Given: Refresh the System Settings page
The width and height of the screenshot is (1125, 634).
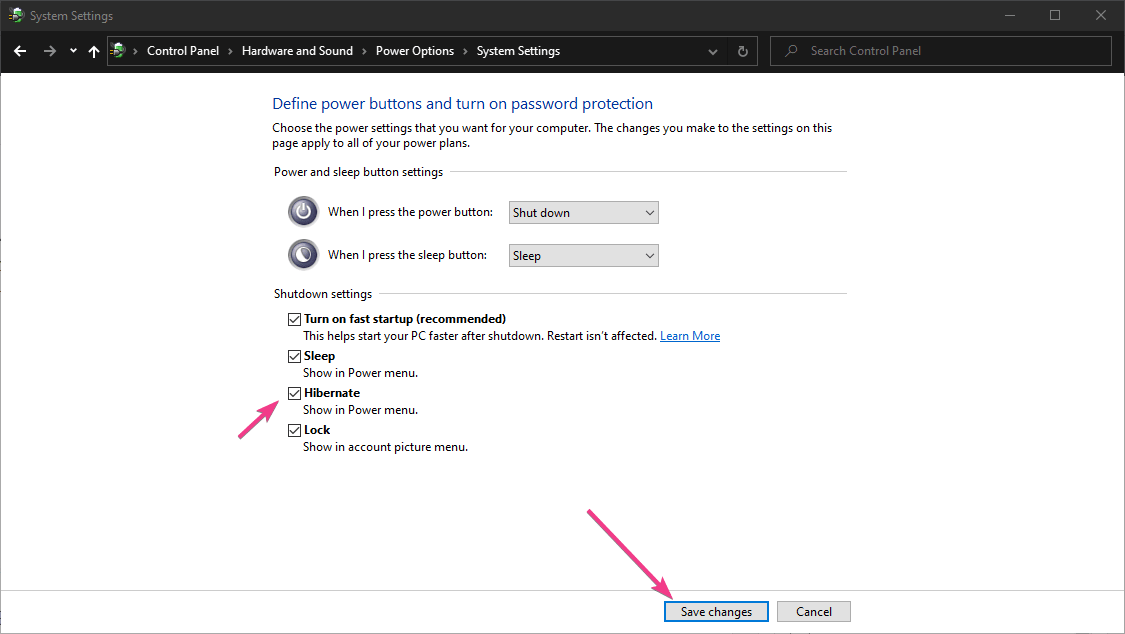Looking at the screenshot, I should 743,52.
